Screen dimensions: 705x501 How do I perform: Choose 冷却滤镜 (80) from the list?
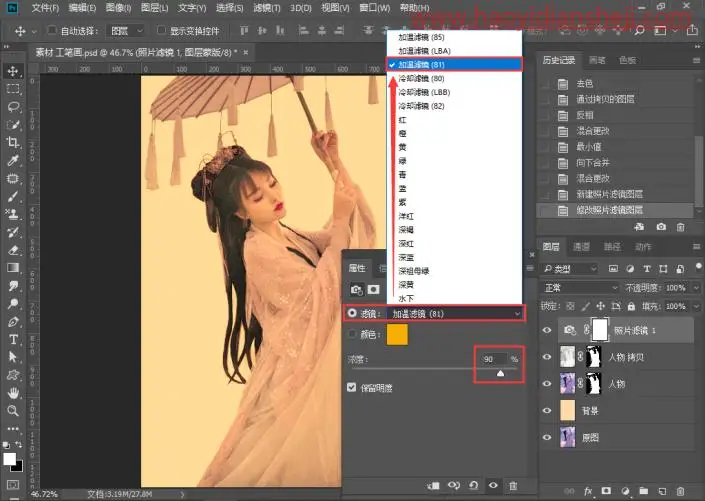[454, 78]
